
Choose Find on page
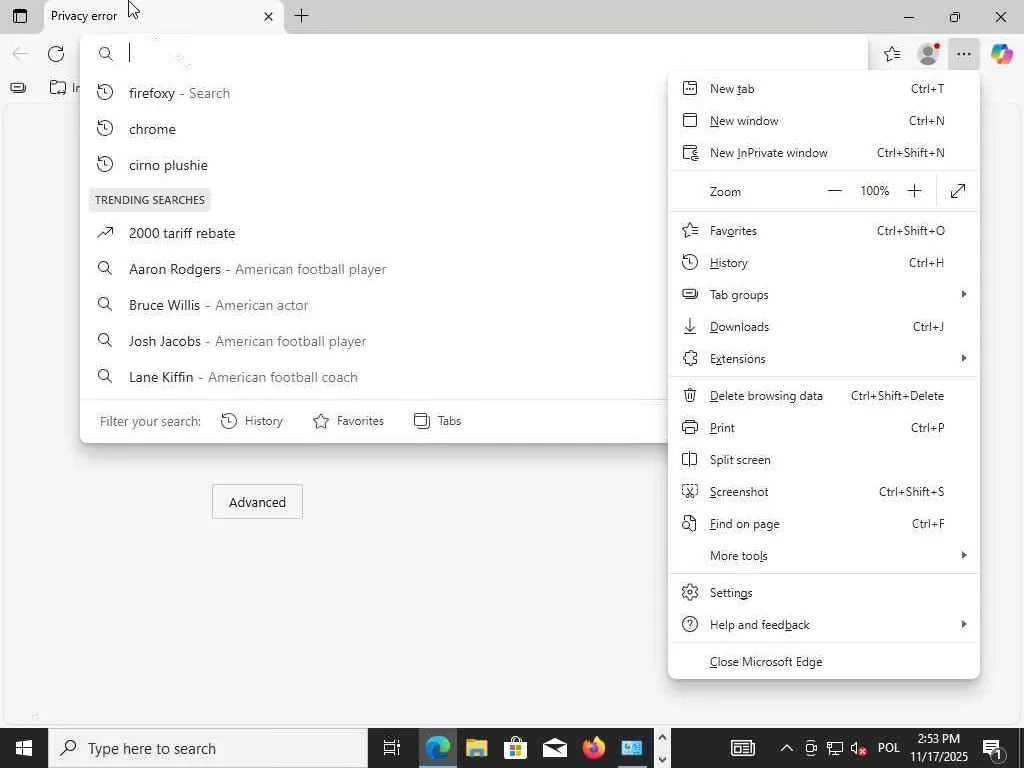pyautogui.click(x=824, y=524)
